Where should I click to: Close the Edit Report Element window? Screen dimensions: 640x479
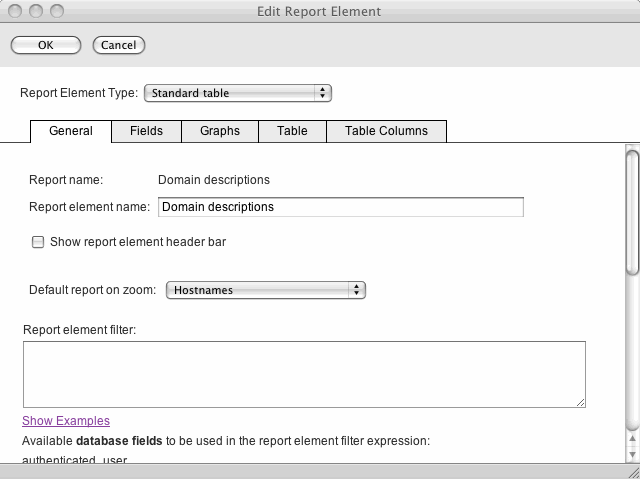click(x=14, y=11)
